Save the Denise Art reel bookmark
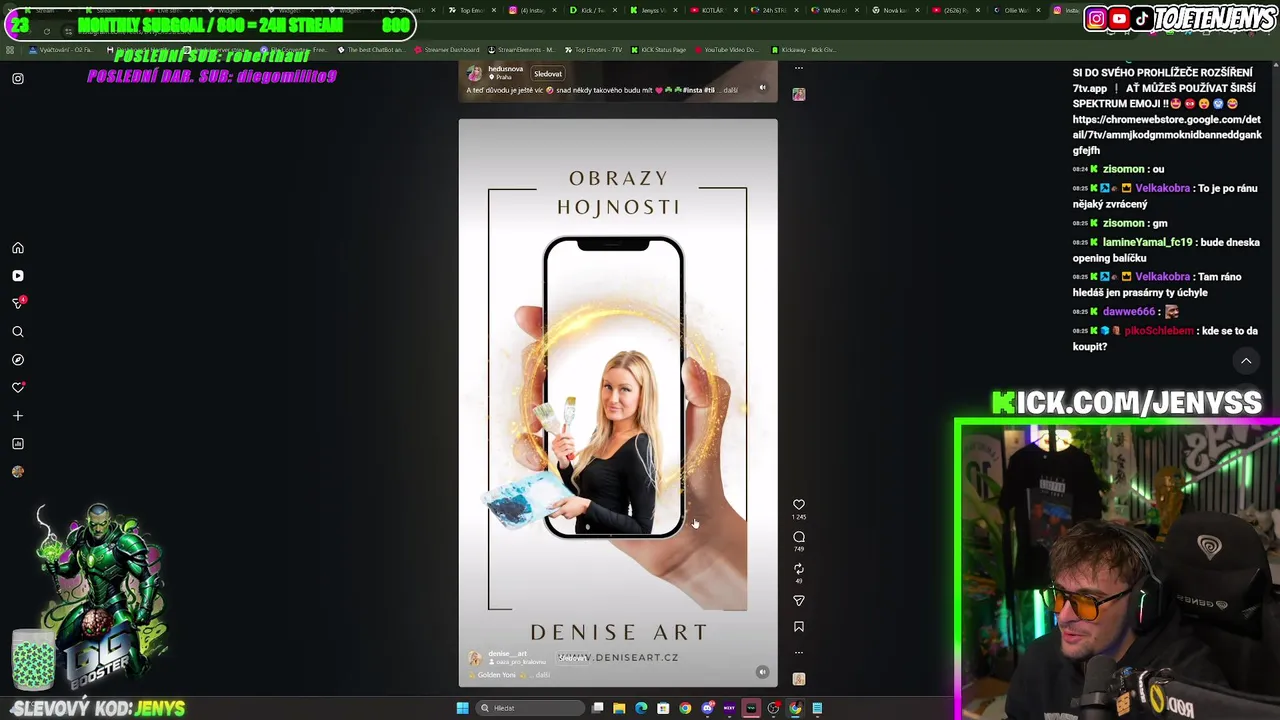Viewport: 1280px width, 720px height. 798,627
